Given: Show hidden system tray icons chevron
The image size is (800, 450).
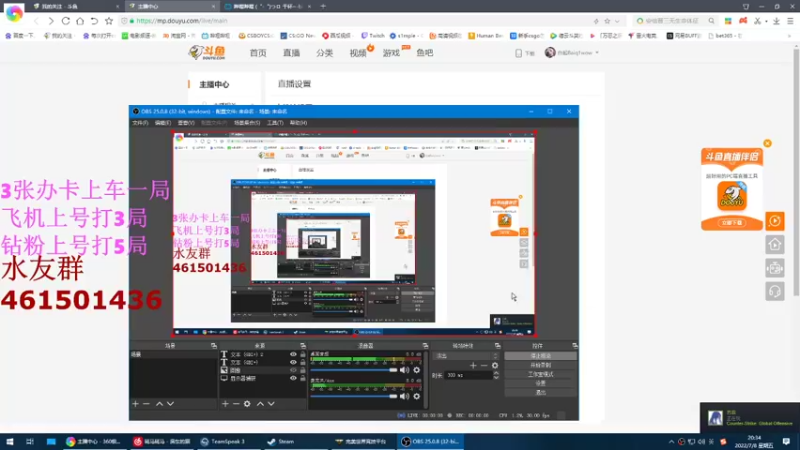Looking at the screenshot, I should pyautogui.click(x=671, y=442).
